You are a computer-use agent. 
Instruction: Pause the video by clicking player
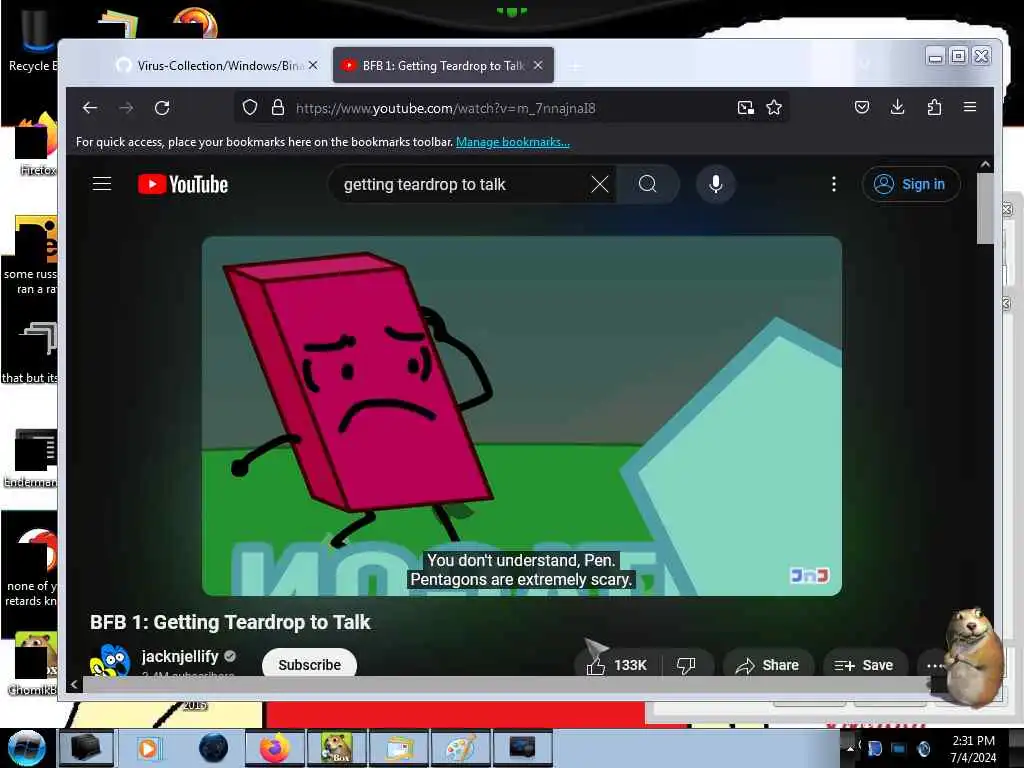(521, 415)
